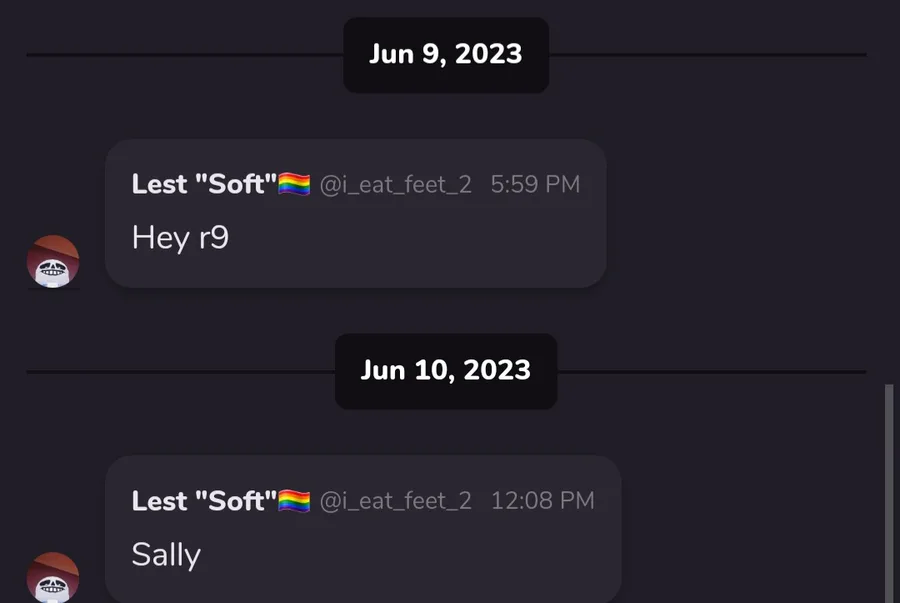Open Lest "Soft" display name above Sally
This screenshot has height=603, width=900.
[204, 501]
